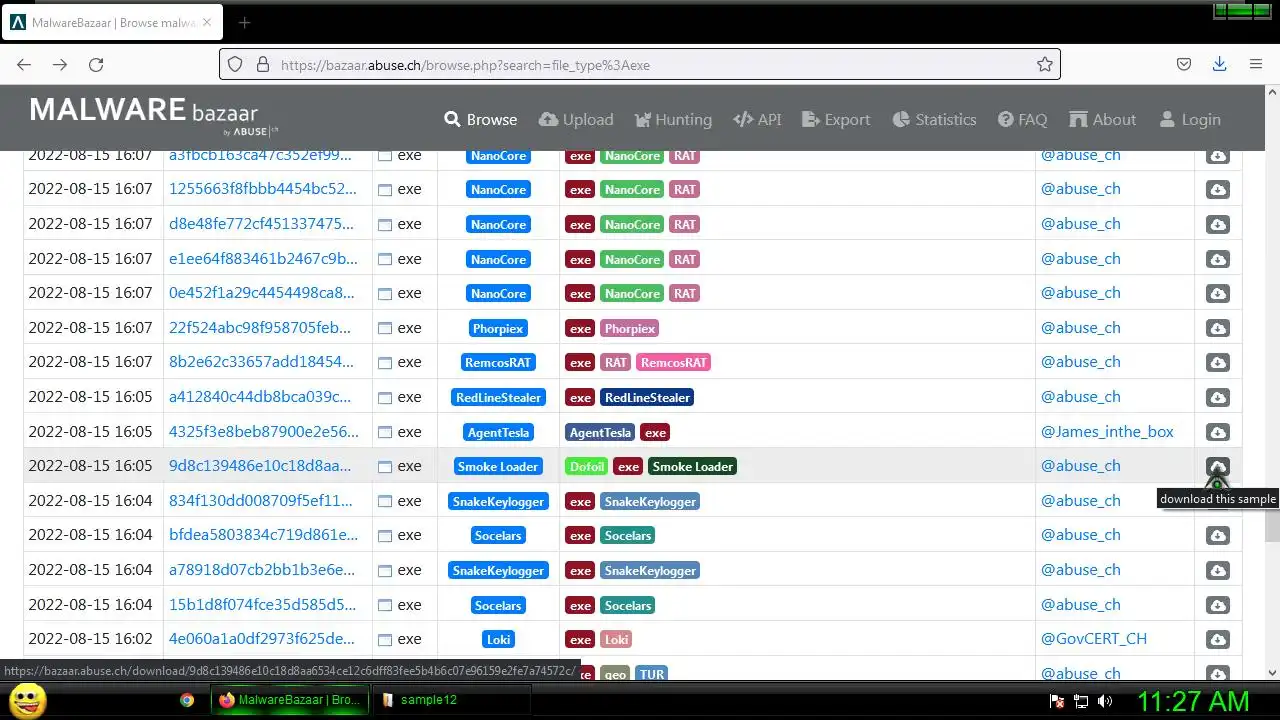1280x720 pixels.
Task: Click timestamp 2022-08-15 16:02
Action: [90, 639]
